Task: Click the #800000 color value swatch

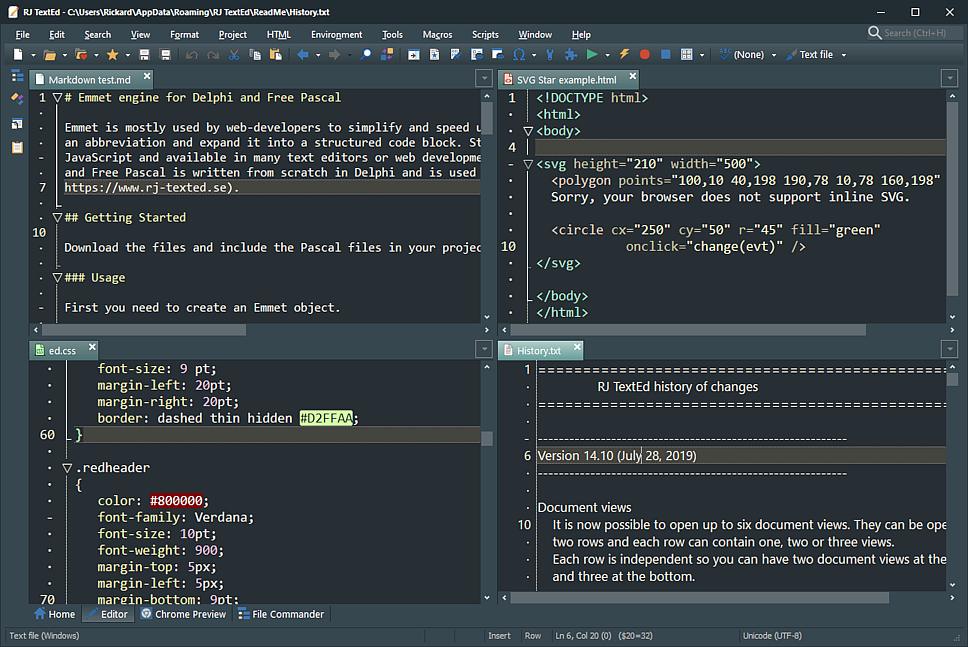Action: coord(177,501)
